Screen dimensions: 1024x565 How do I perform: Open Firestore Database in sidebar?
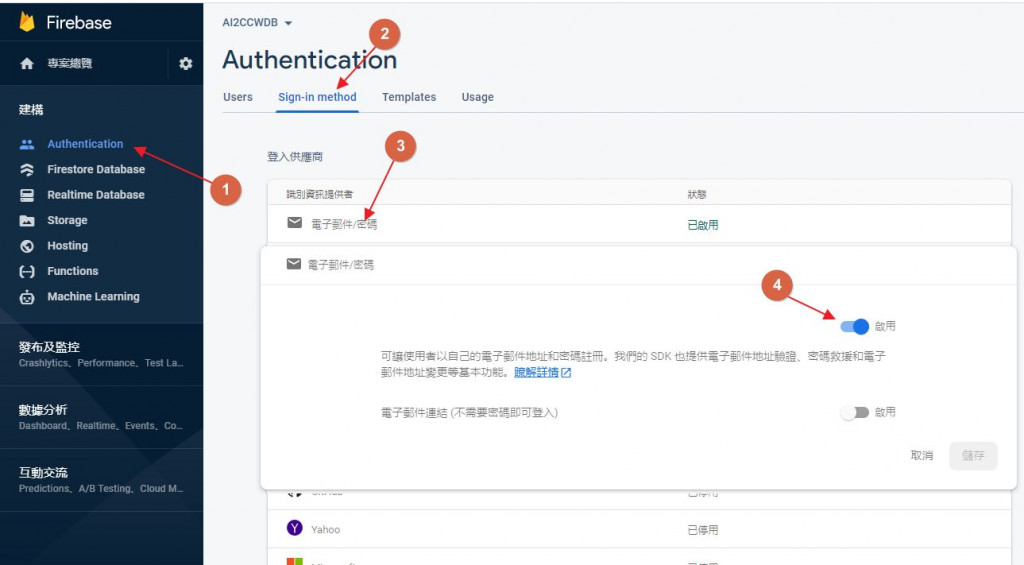point(96,169)
